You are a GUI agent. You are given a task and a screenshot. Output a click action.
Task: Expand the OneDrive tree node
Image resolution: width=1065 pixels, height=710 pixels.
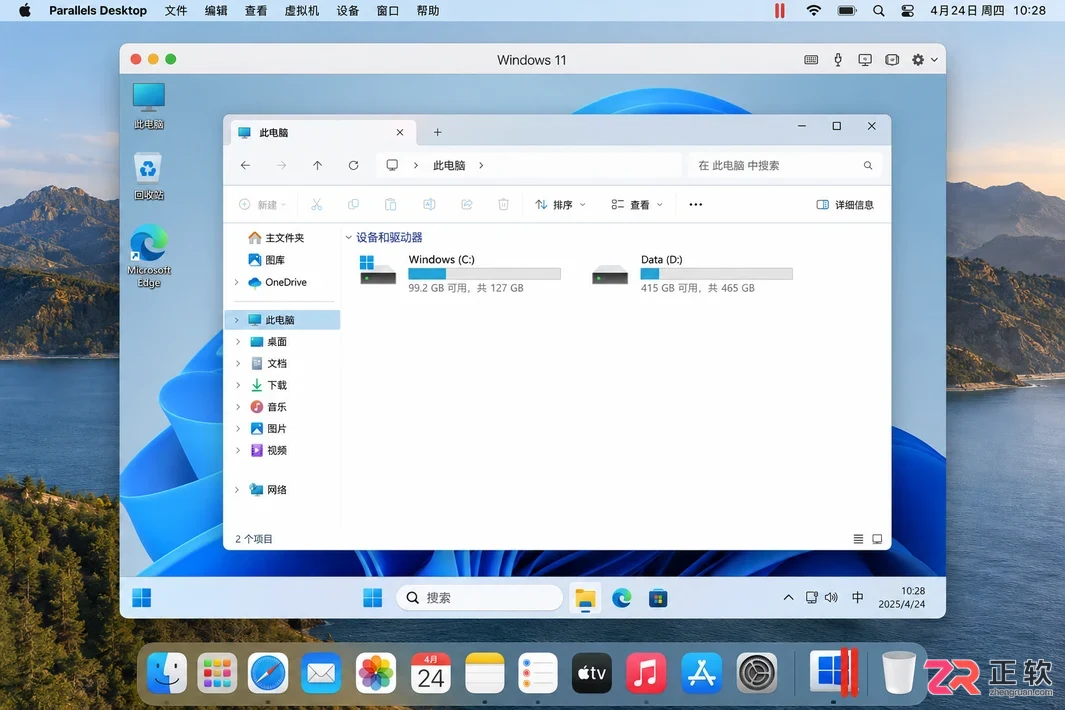point(236,282)
